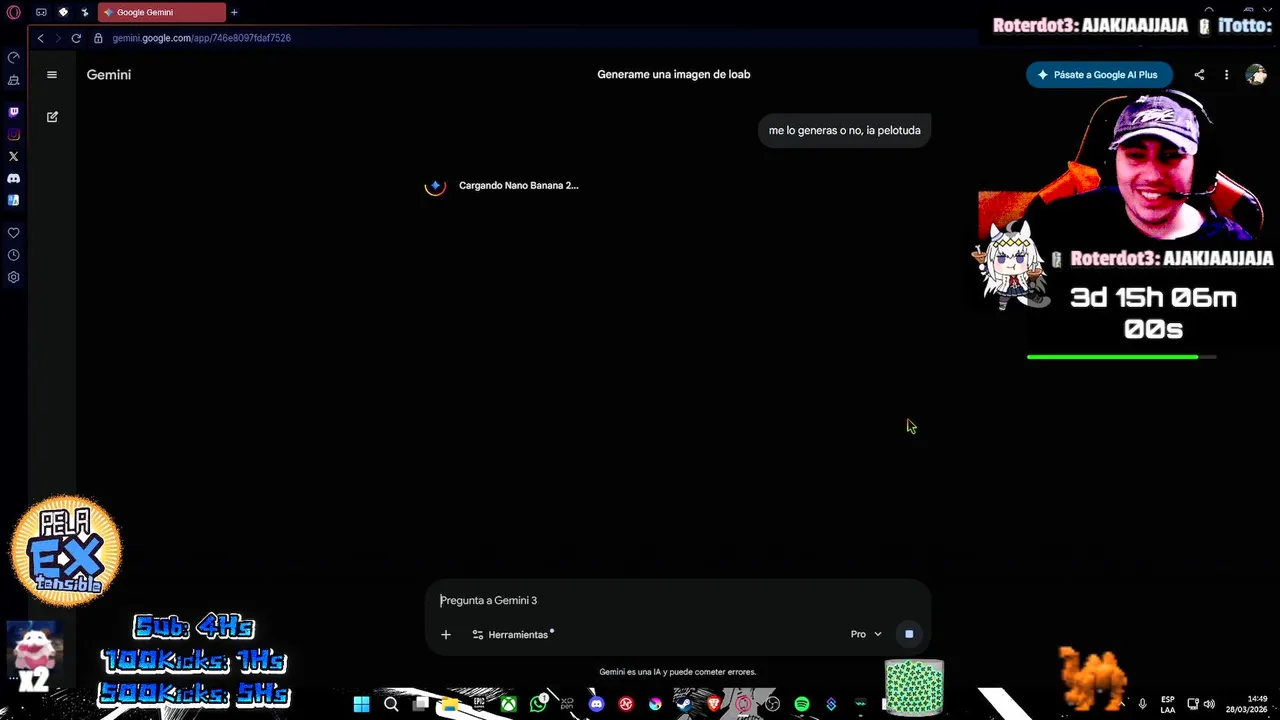Viewport: 1280px width, 720px height.
Task: Open the Windows Start menu
Action: point(361,704)
